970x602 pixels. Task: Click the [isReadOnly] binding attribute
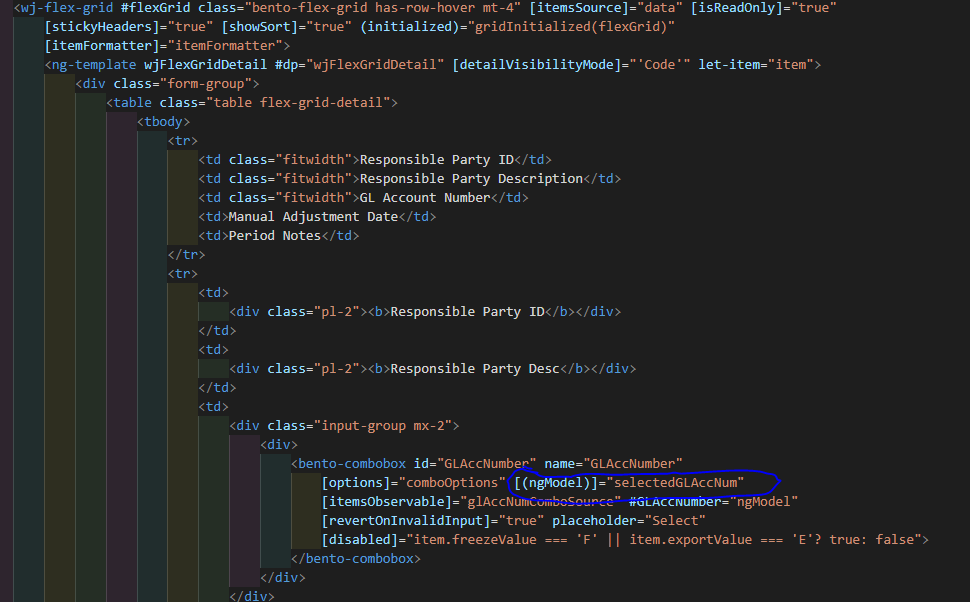tap(737, 8)
